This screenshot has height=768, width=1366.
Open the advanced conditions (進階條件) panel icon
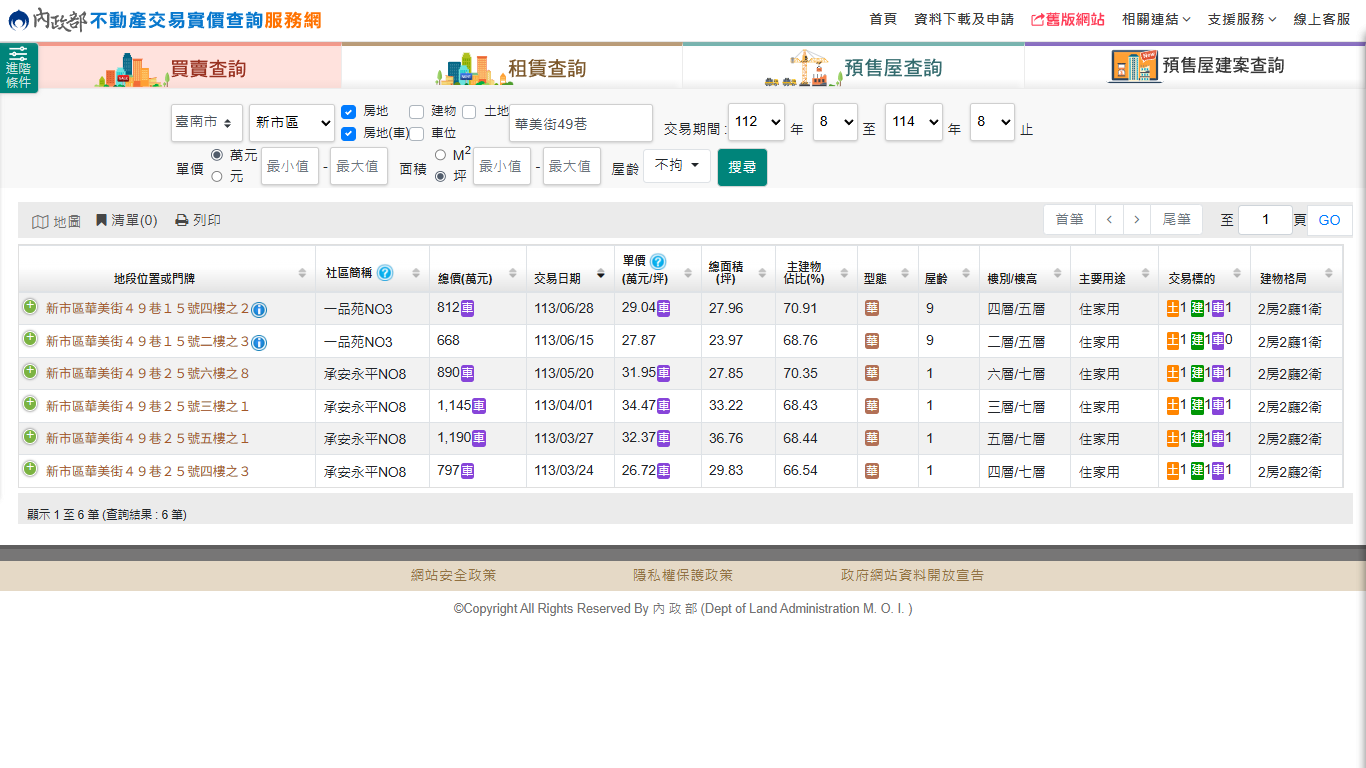(18, 67)
